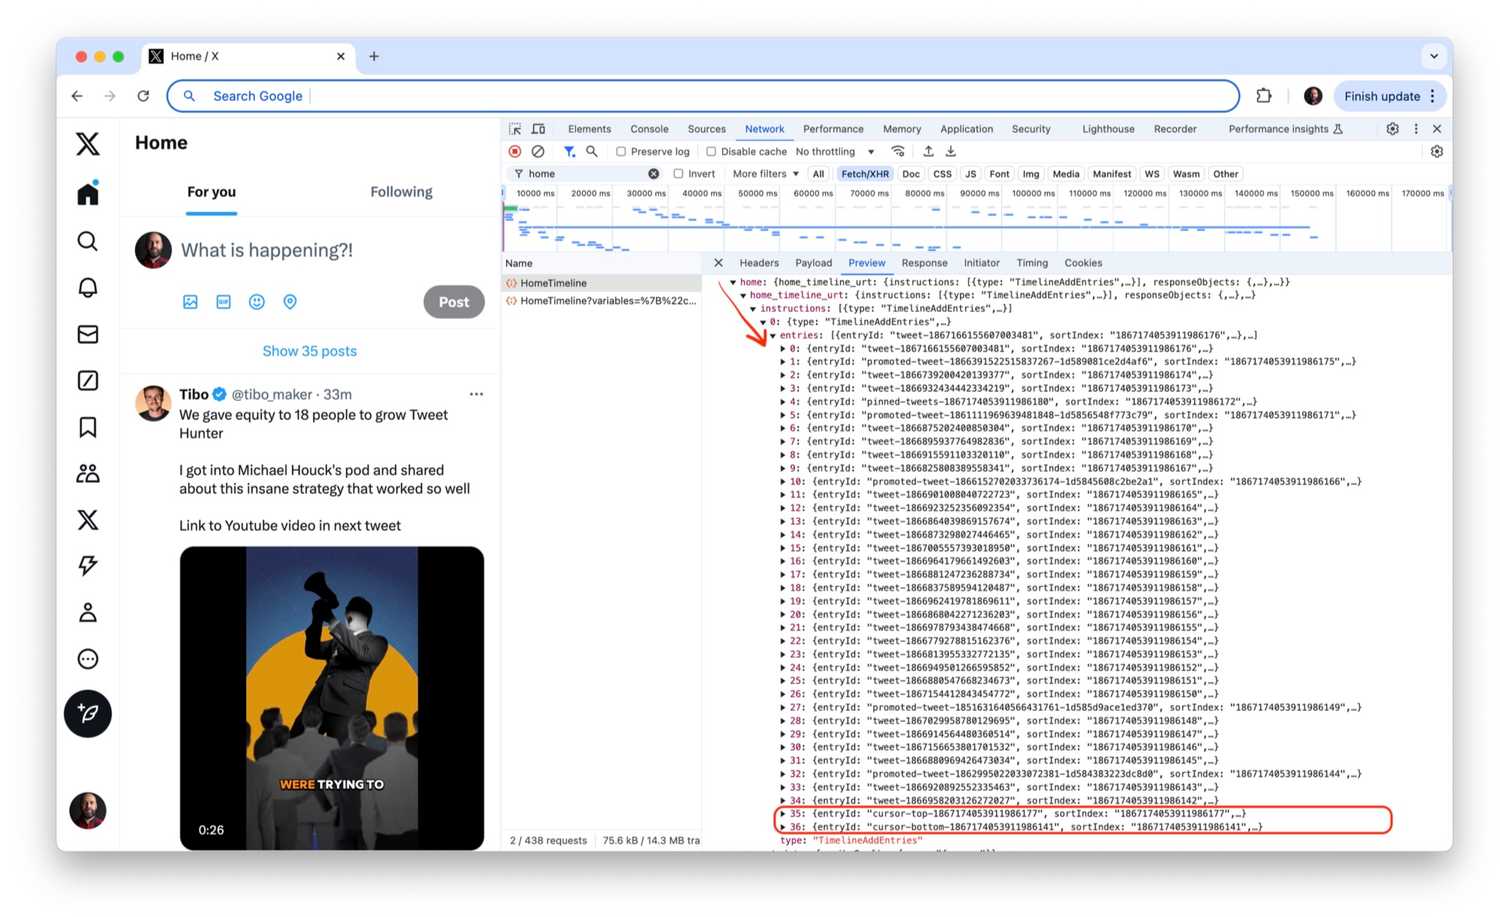This screenshot has height=917, width=1500.
Task: Click the Grok slash icon in sidebar
Action: point(88,380)
